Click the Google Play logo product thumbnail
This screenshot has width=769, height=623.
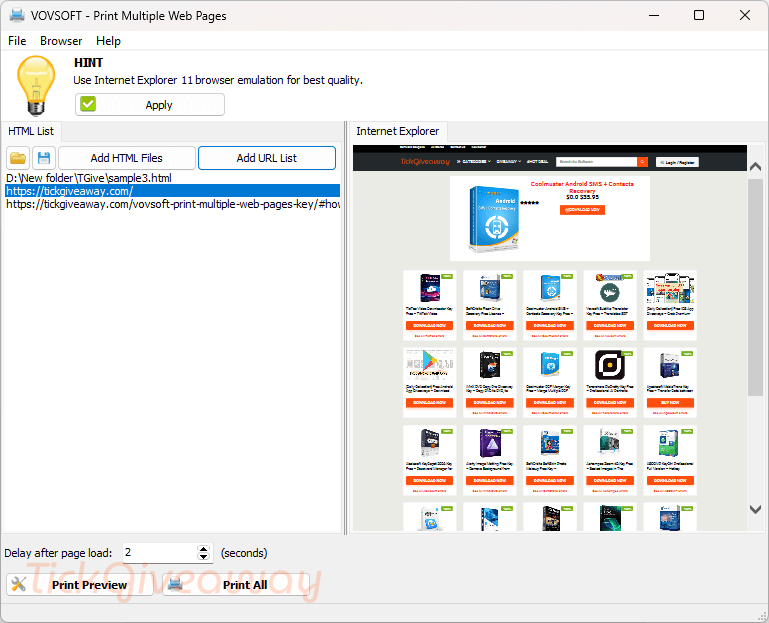[x=430, y=363]
